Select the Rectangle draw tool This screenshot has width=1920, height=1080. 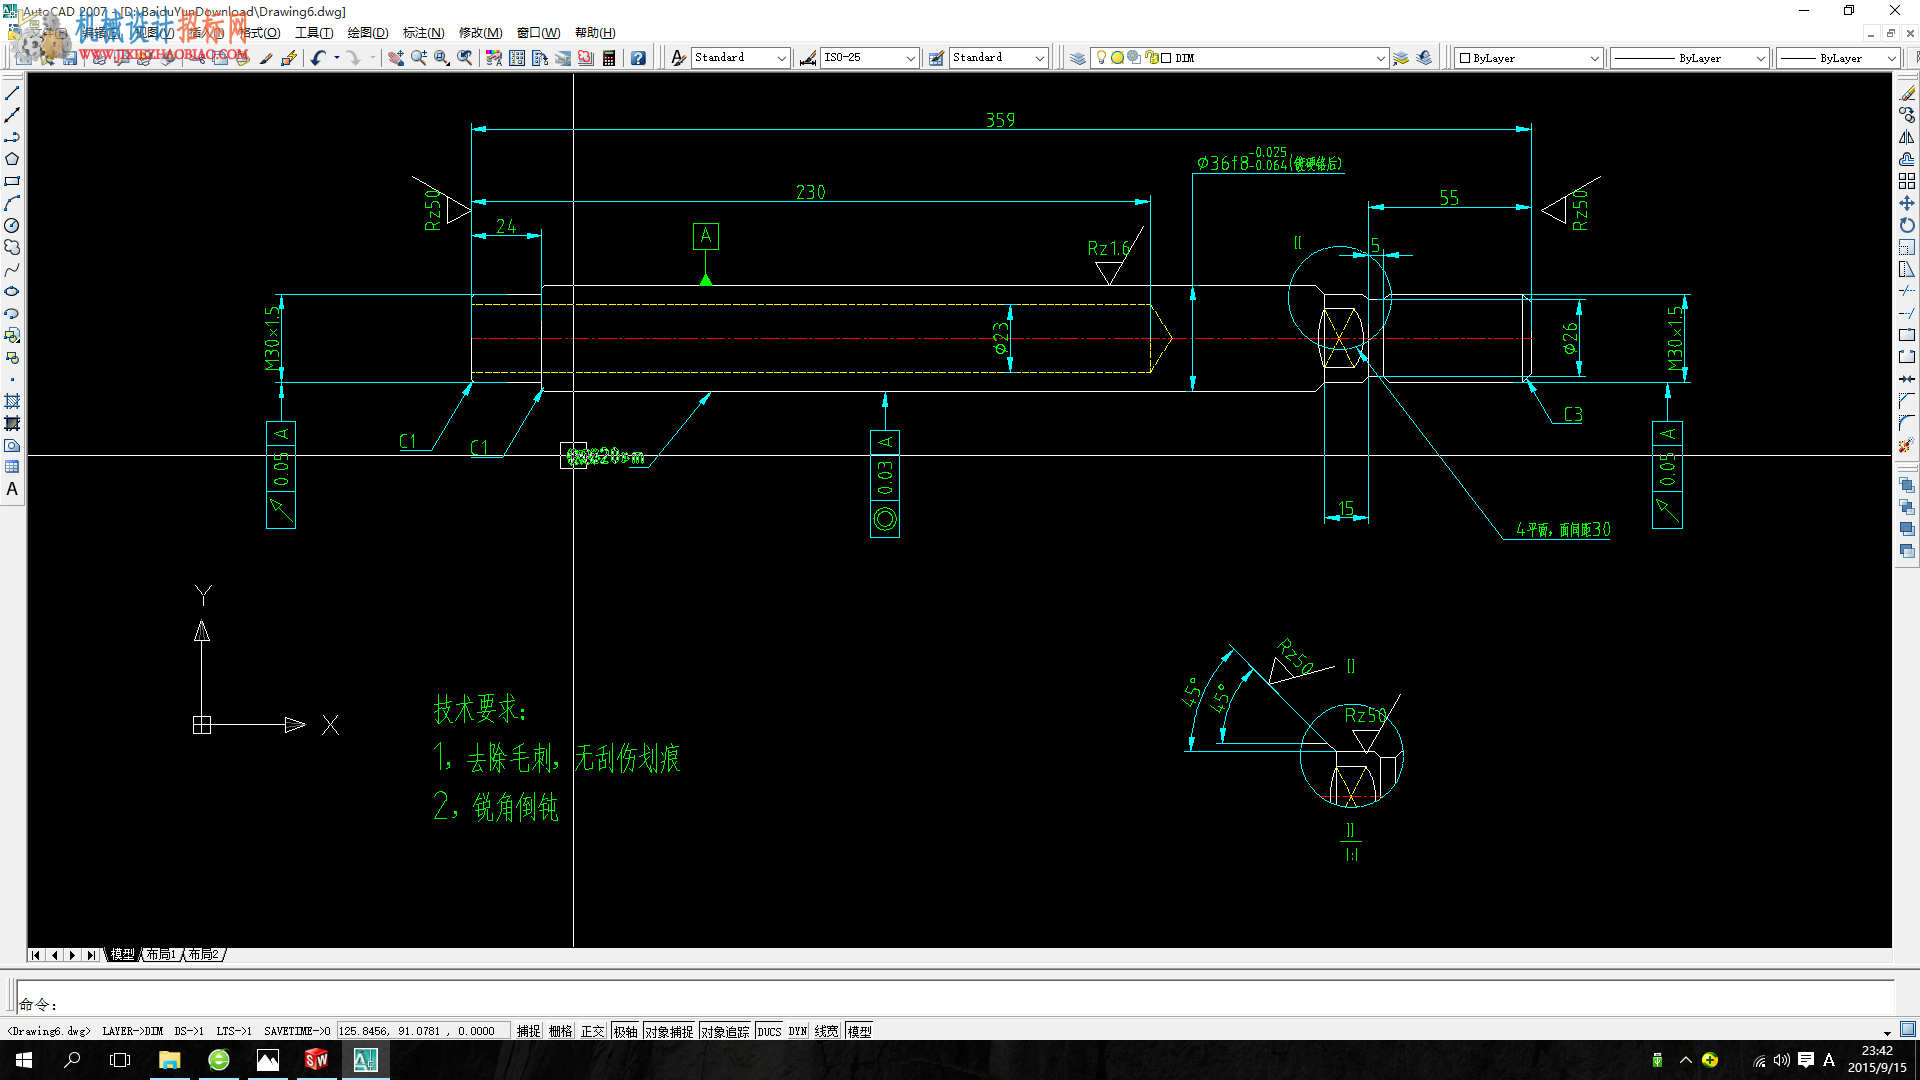12,181
